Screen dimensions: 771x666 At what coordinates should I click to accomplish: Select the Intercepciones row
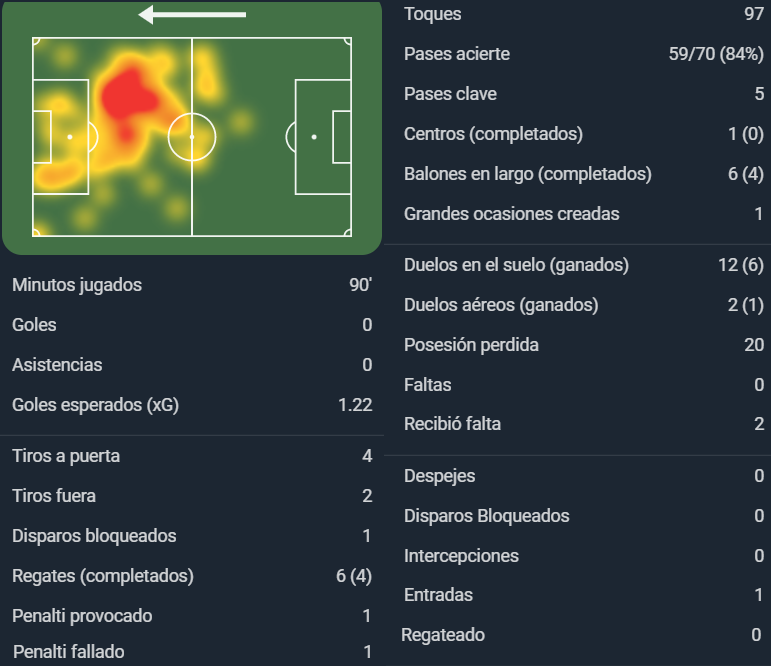pyautogui.click(x=584, y=556)
